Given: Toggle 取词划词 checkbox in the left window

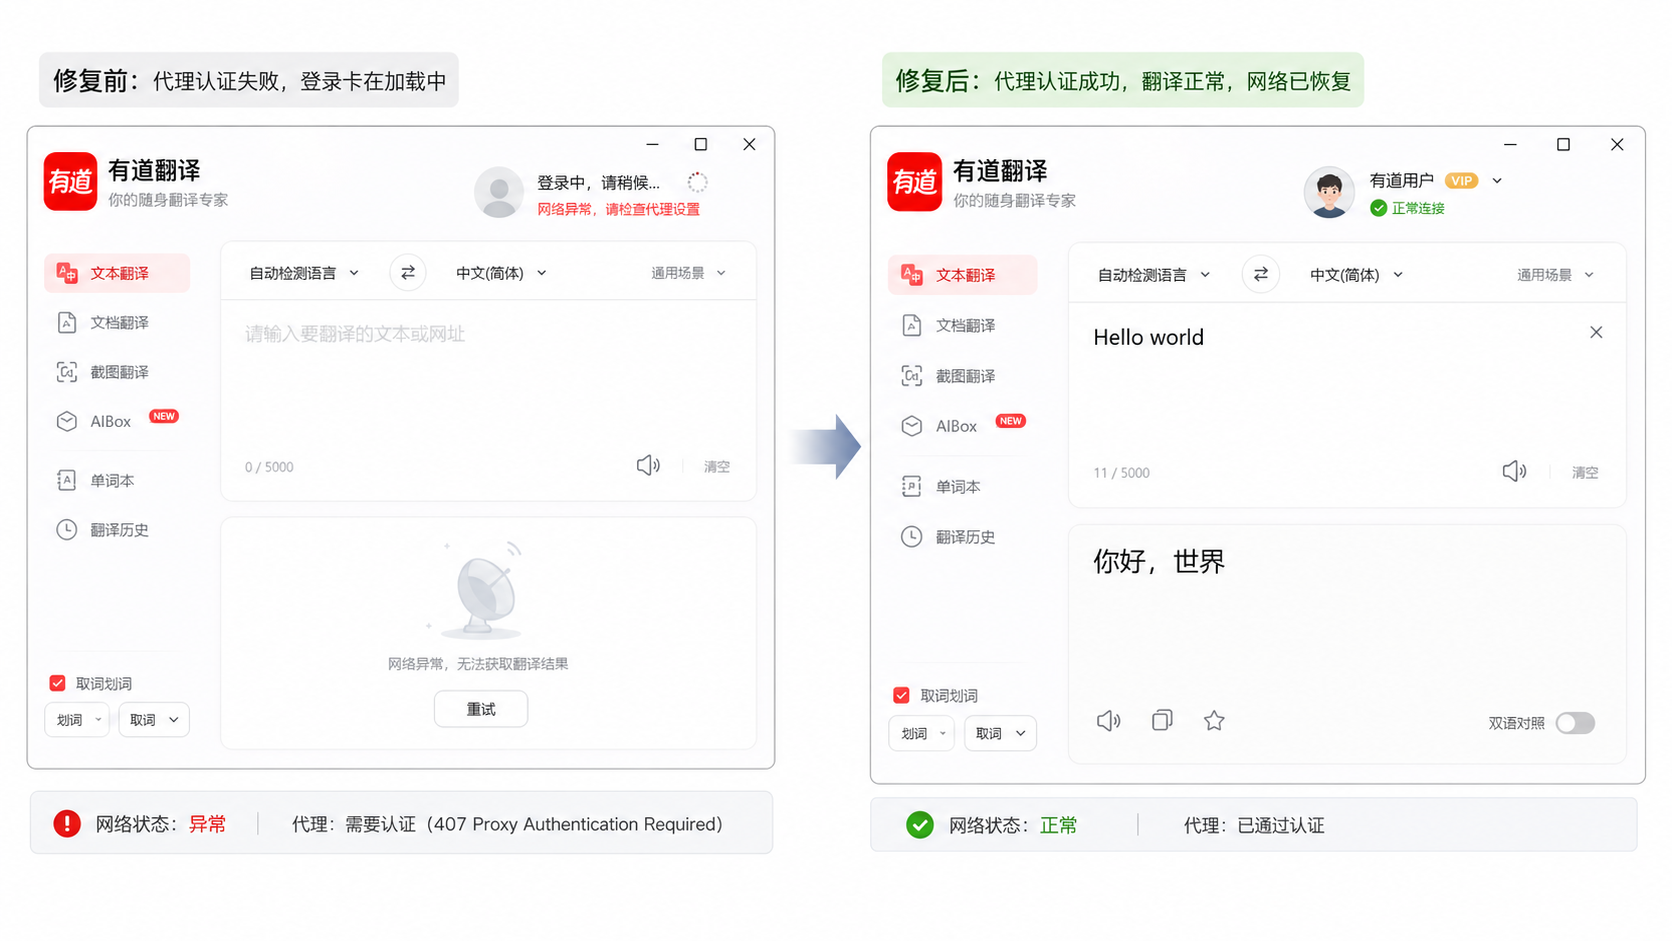Looking at the screenshot, I should pyautogui.click(x=57, y=683).
